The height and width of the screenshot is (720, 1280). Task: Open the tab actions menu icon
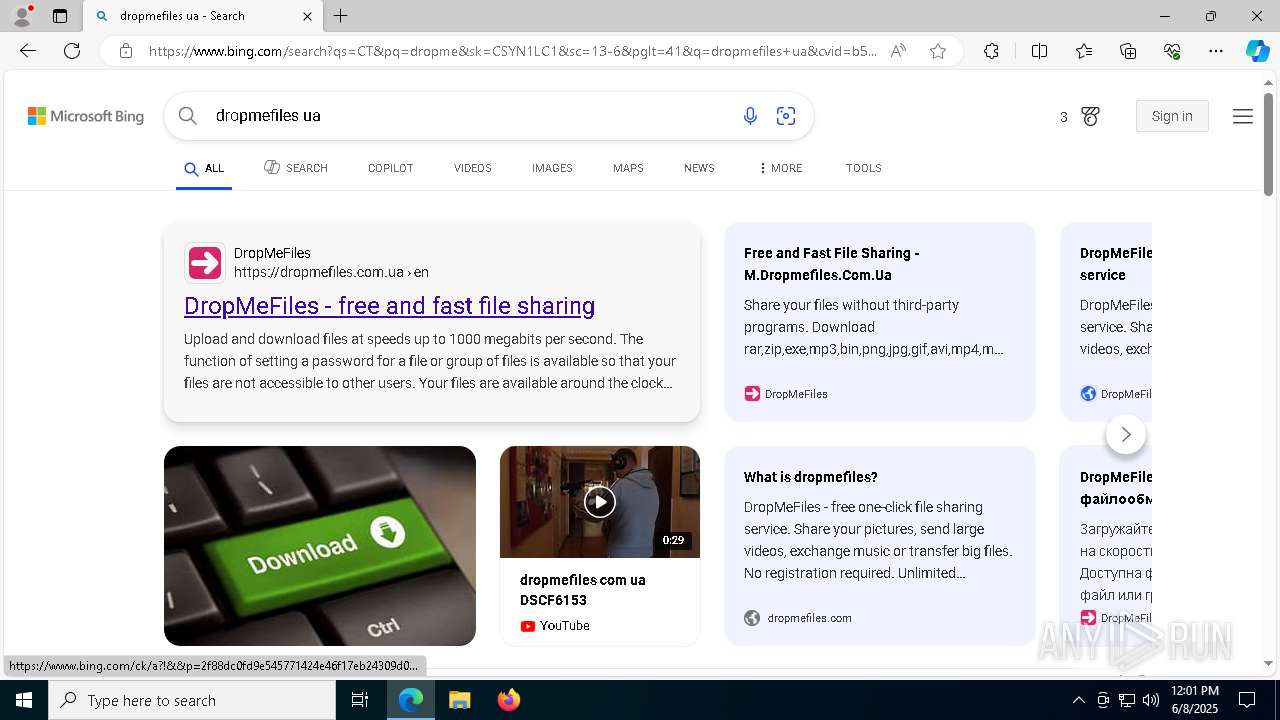coord(60,16)
